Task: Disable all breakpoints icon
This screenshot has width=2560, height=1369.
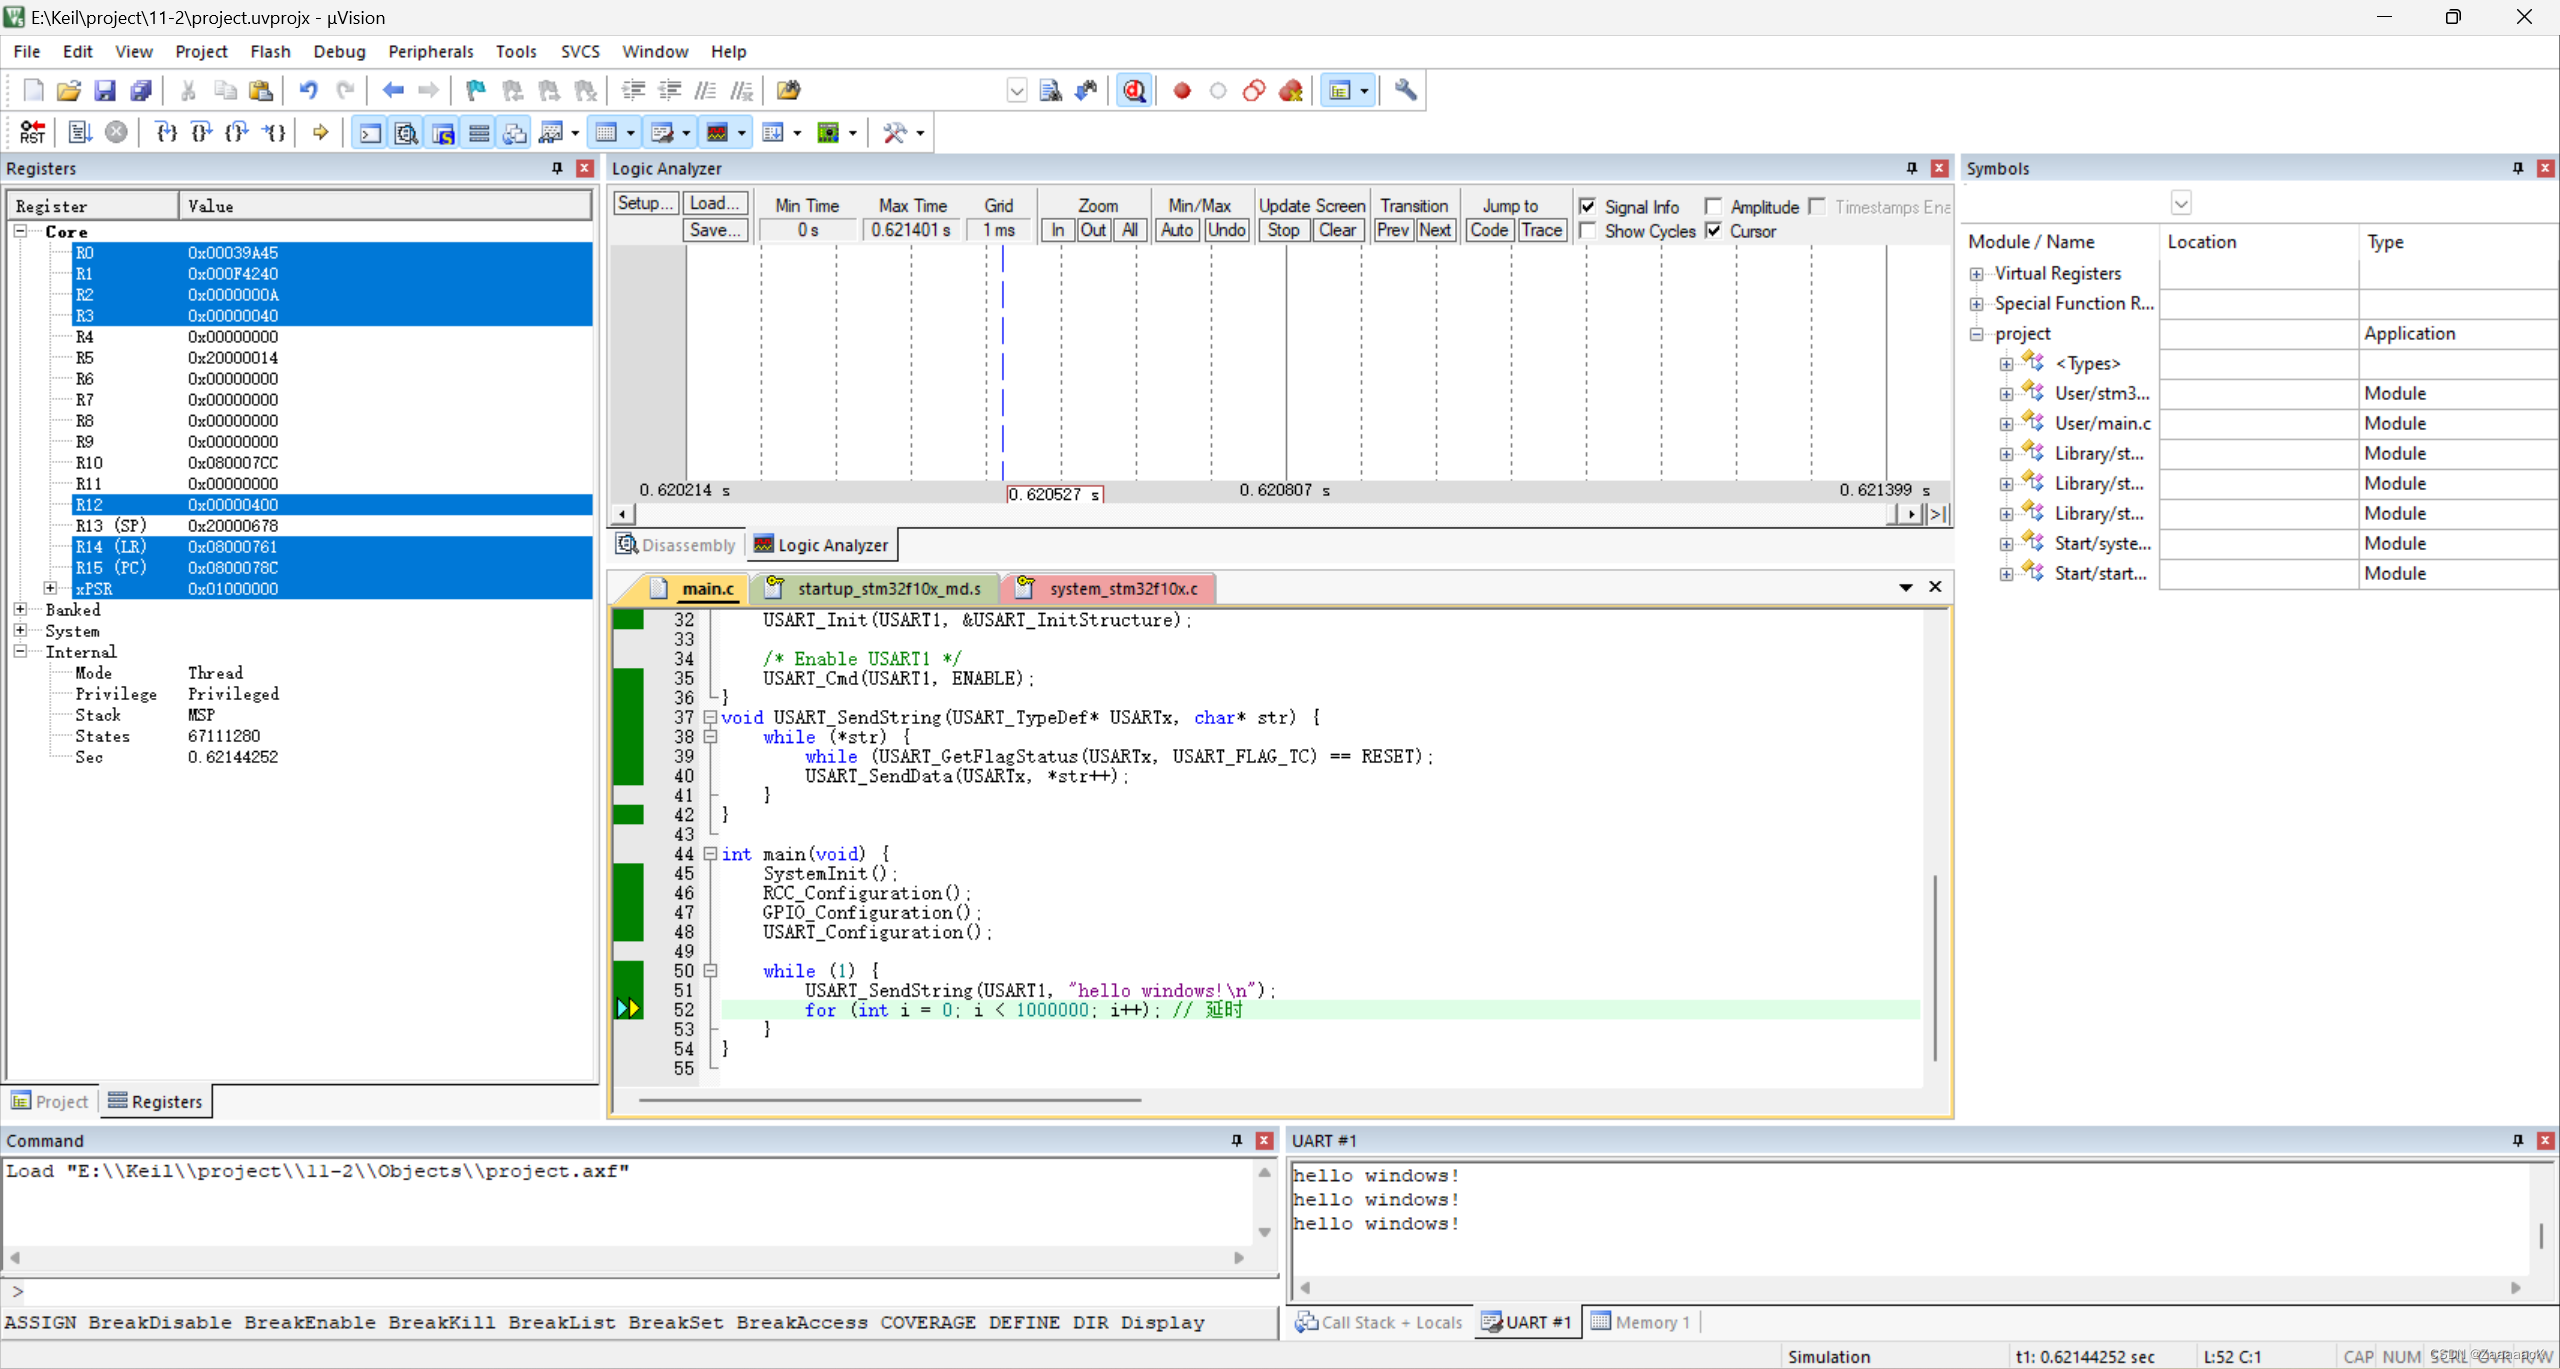Action: [x=1254, y=91]
